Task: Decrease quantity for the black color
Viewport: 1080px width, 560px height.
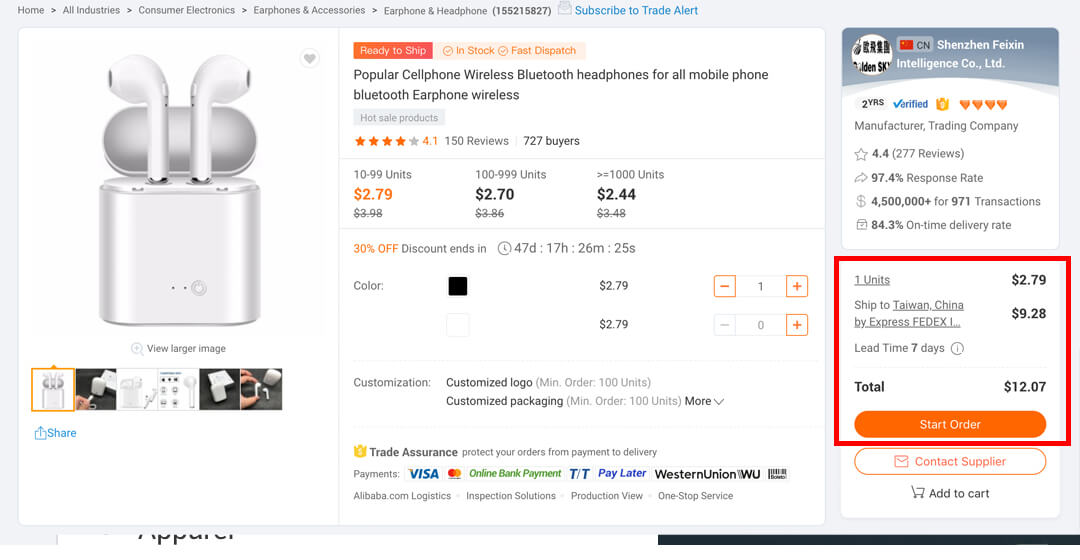Action: [x=725, y=287]
